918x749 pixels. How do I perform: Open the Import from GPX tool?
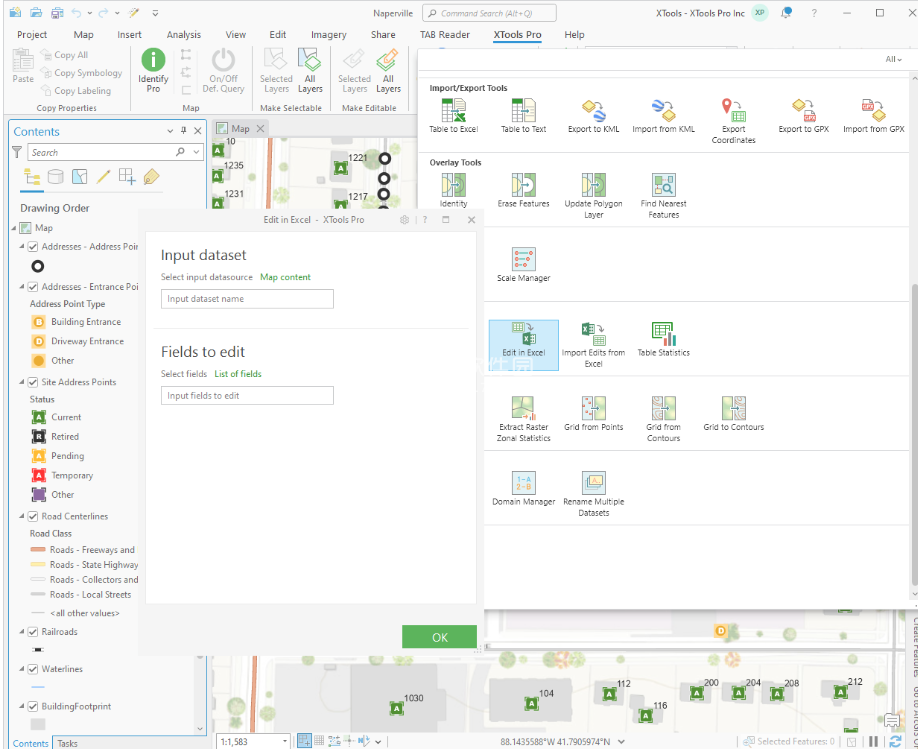click(874, 116)
